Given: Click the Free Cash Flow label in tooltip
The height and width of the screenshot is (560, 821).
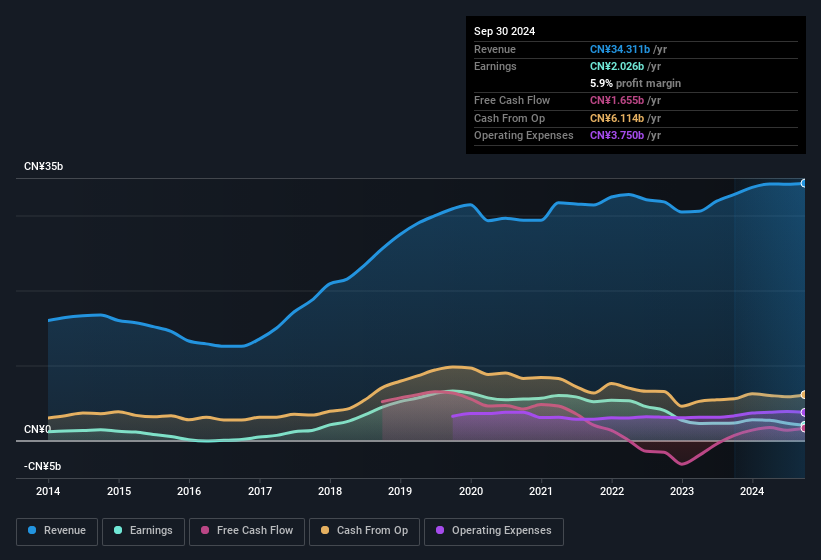Looking at the screenshot, I should click(x=512, y=100).
